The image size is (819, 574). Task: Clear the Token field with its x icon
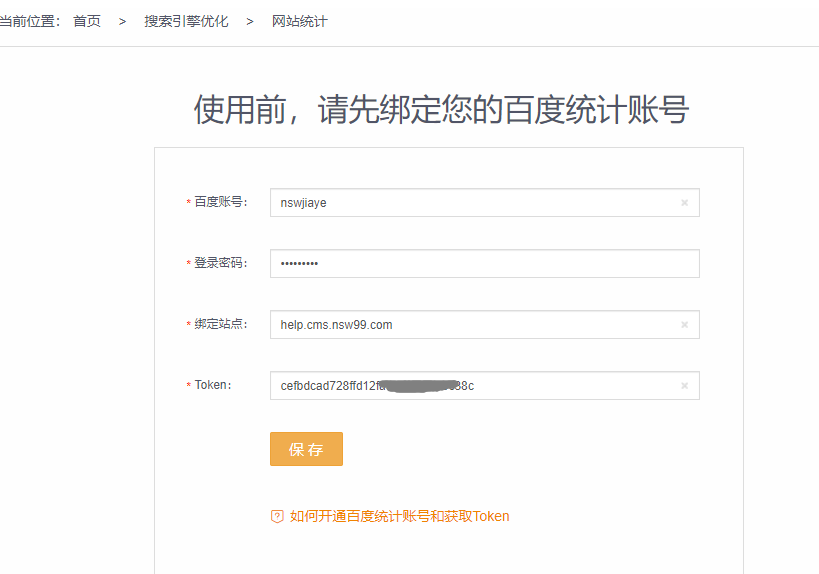[x=684, y=386]
